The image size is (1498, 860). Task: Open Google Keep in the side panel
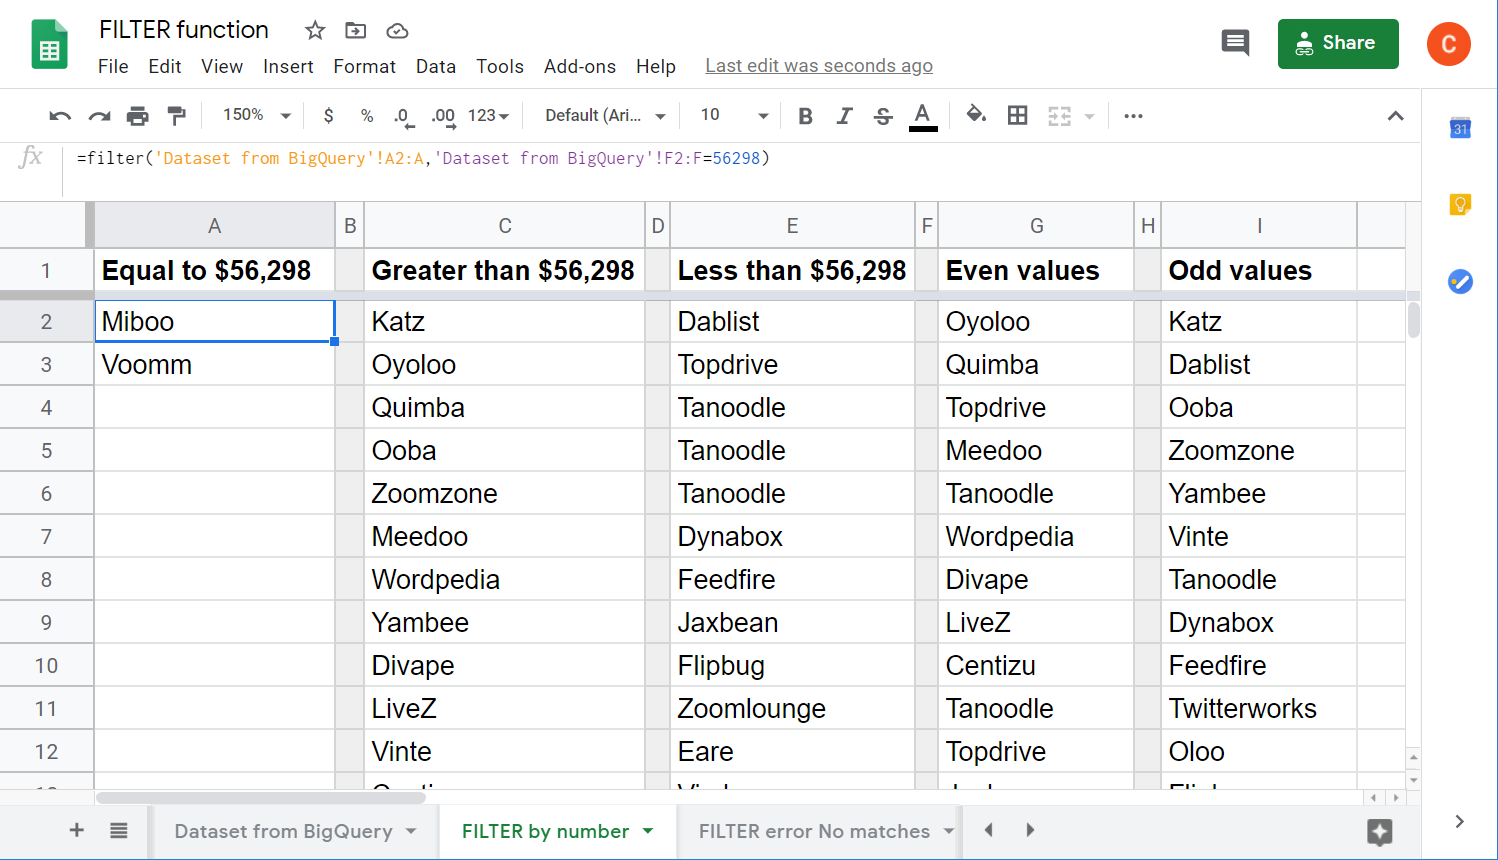[x=1460, y=203]
